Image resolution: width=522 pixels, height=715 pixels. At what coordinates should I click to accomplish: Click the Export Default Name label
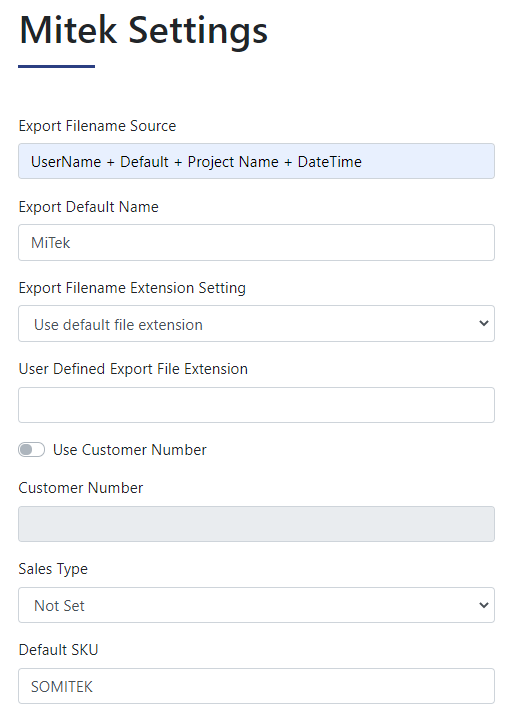pos(88,207)
